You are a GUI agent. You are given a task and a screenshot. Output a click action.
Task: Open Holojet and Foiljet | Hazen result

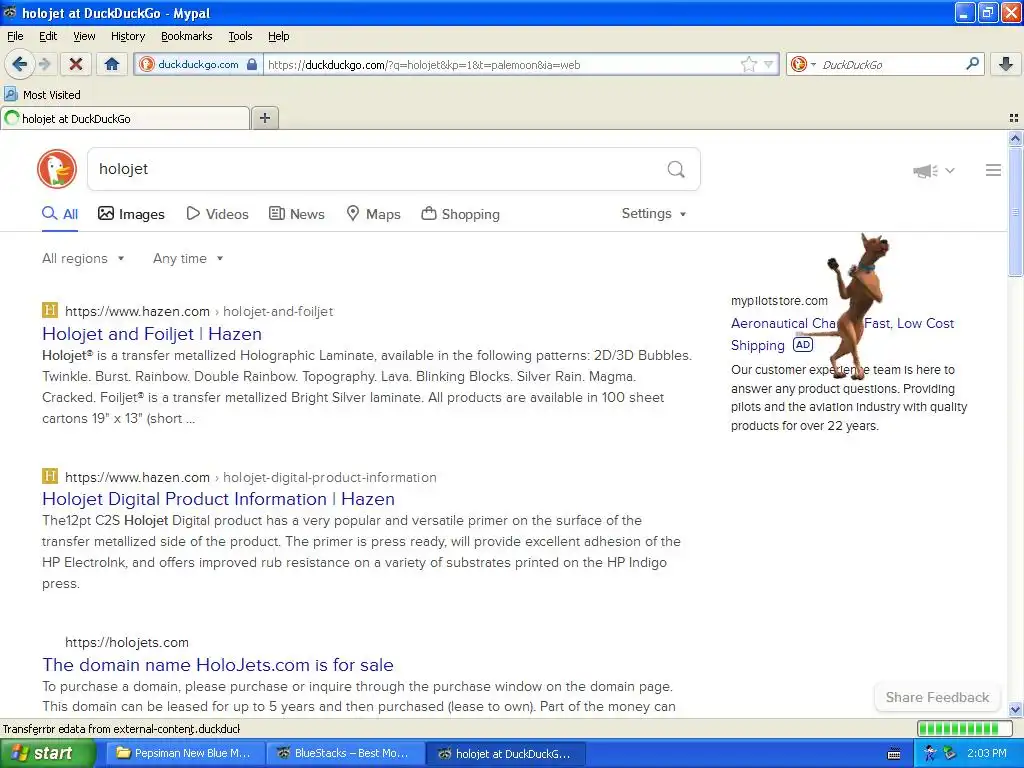coord(152,334)
